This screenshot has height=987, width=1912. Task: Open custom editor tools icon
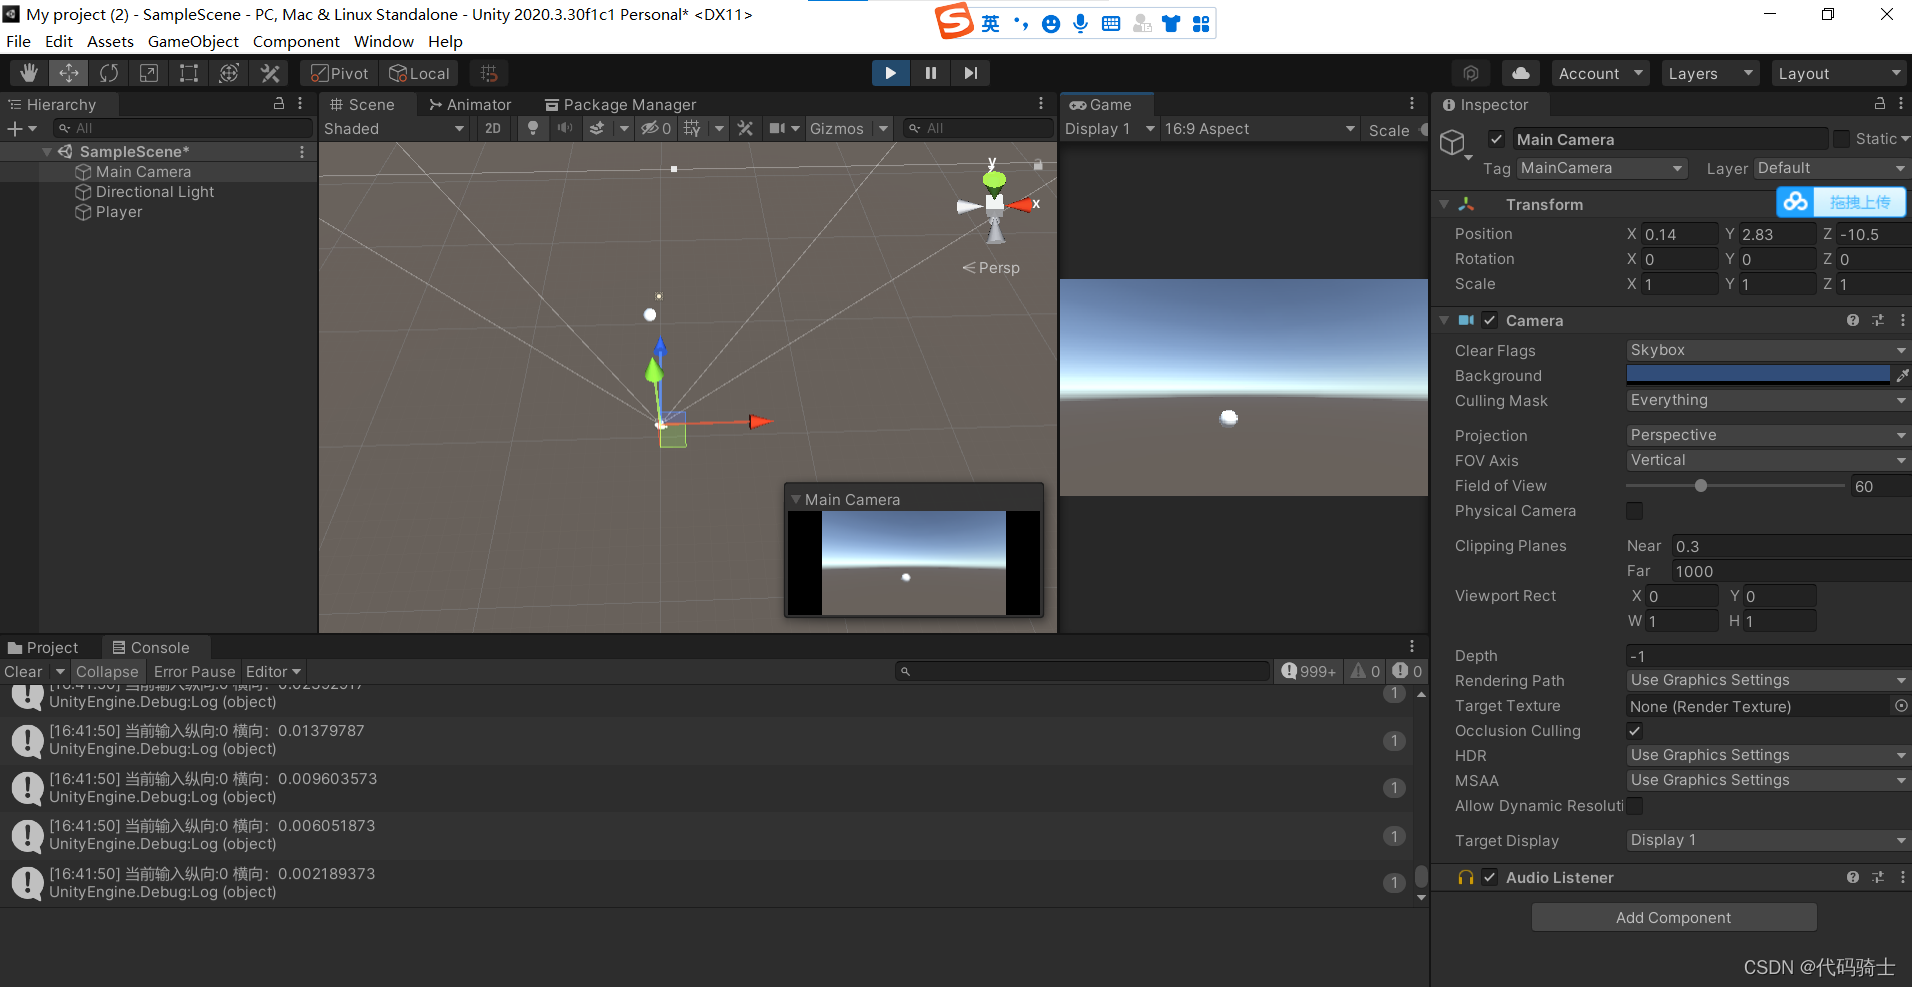tap(269, 73)
